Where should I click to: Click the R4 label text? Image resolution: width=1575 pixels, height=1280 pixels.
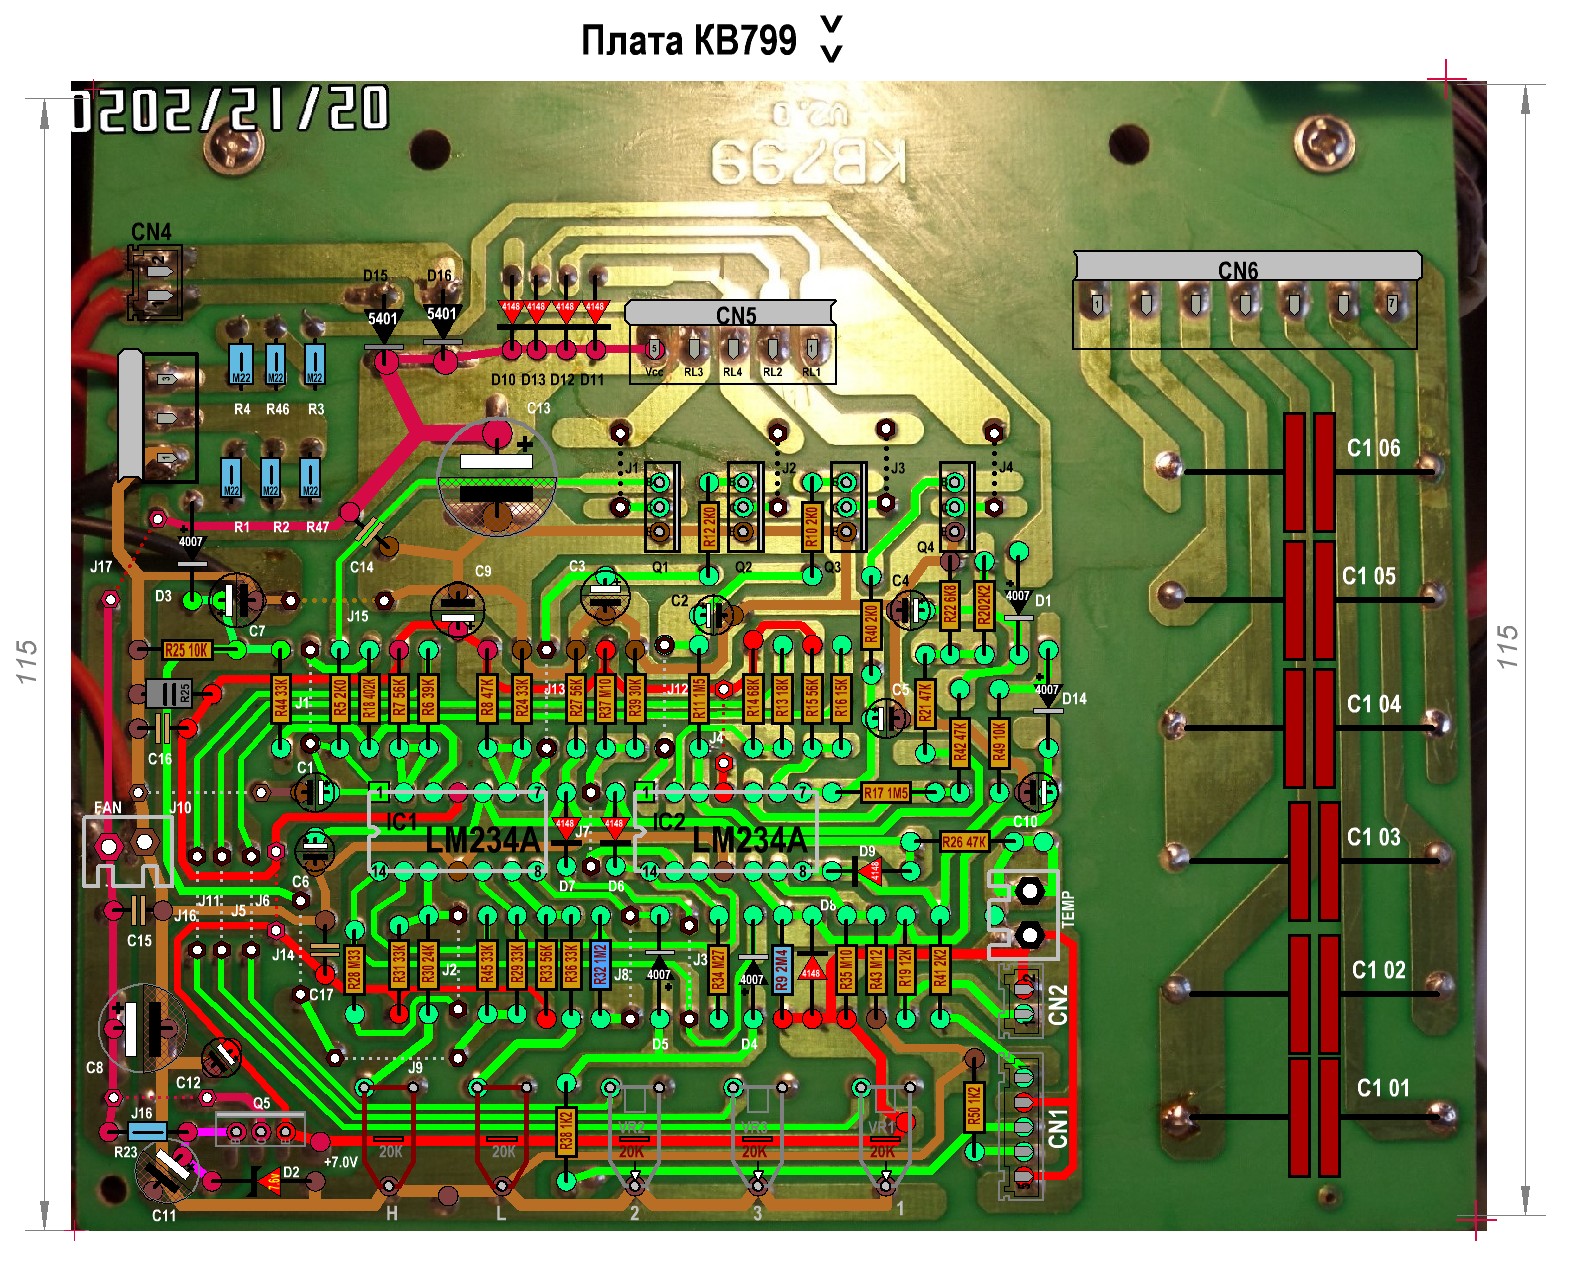[242, 409]
